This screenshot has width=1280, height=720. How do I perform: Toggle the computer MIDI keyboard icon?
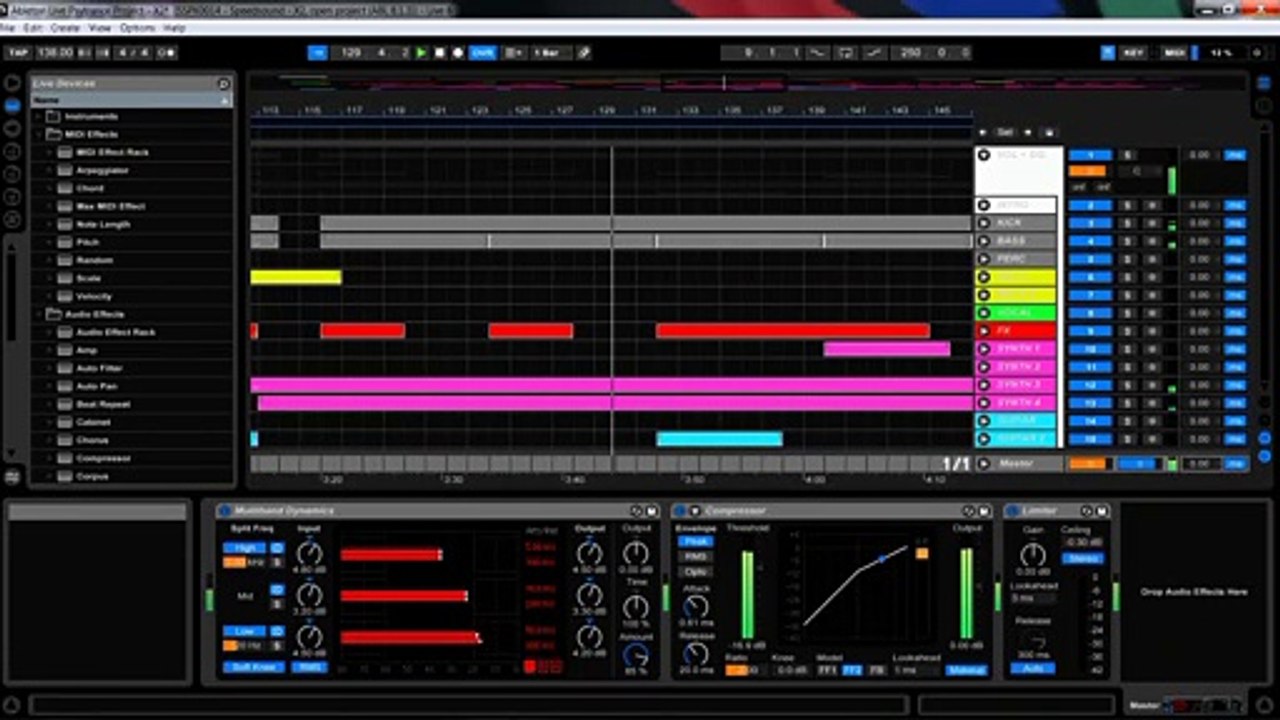click(x=1108, y=53)
